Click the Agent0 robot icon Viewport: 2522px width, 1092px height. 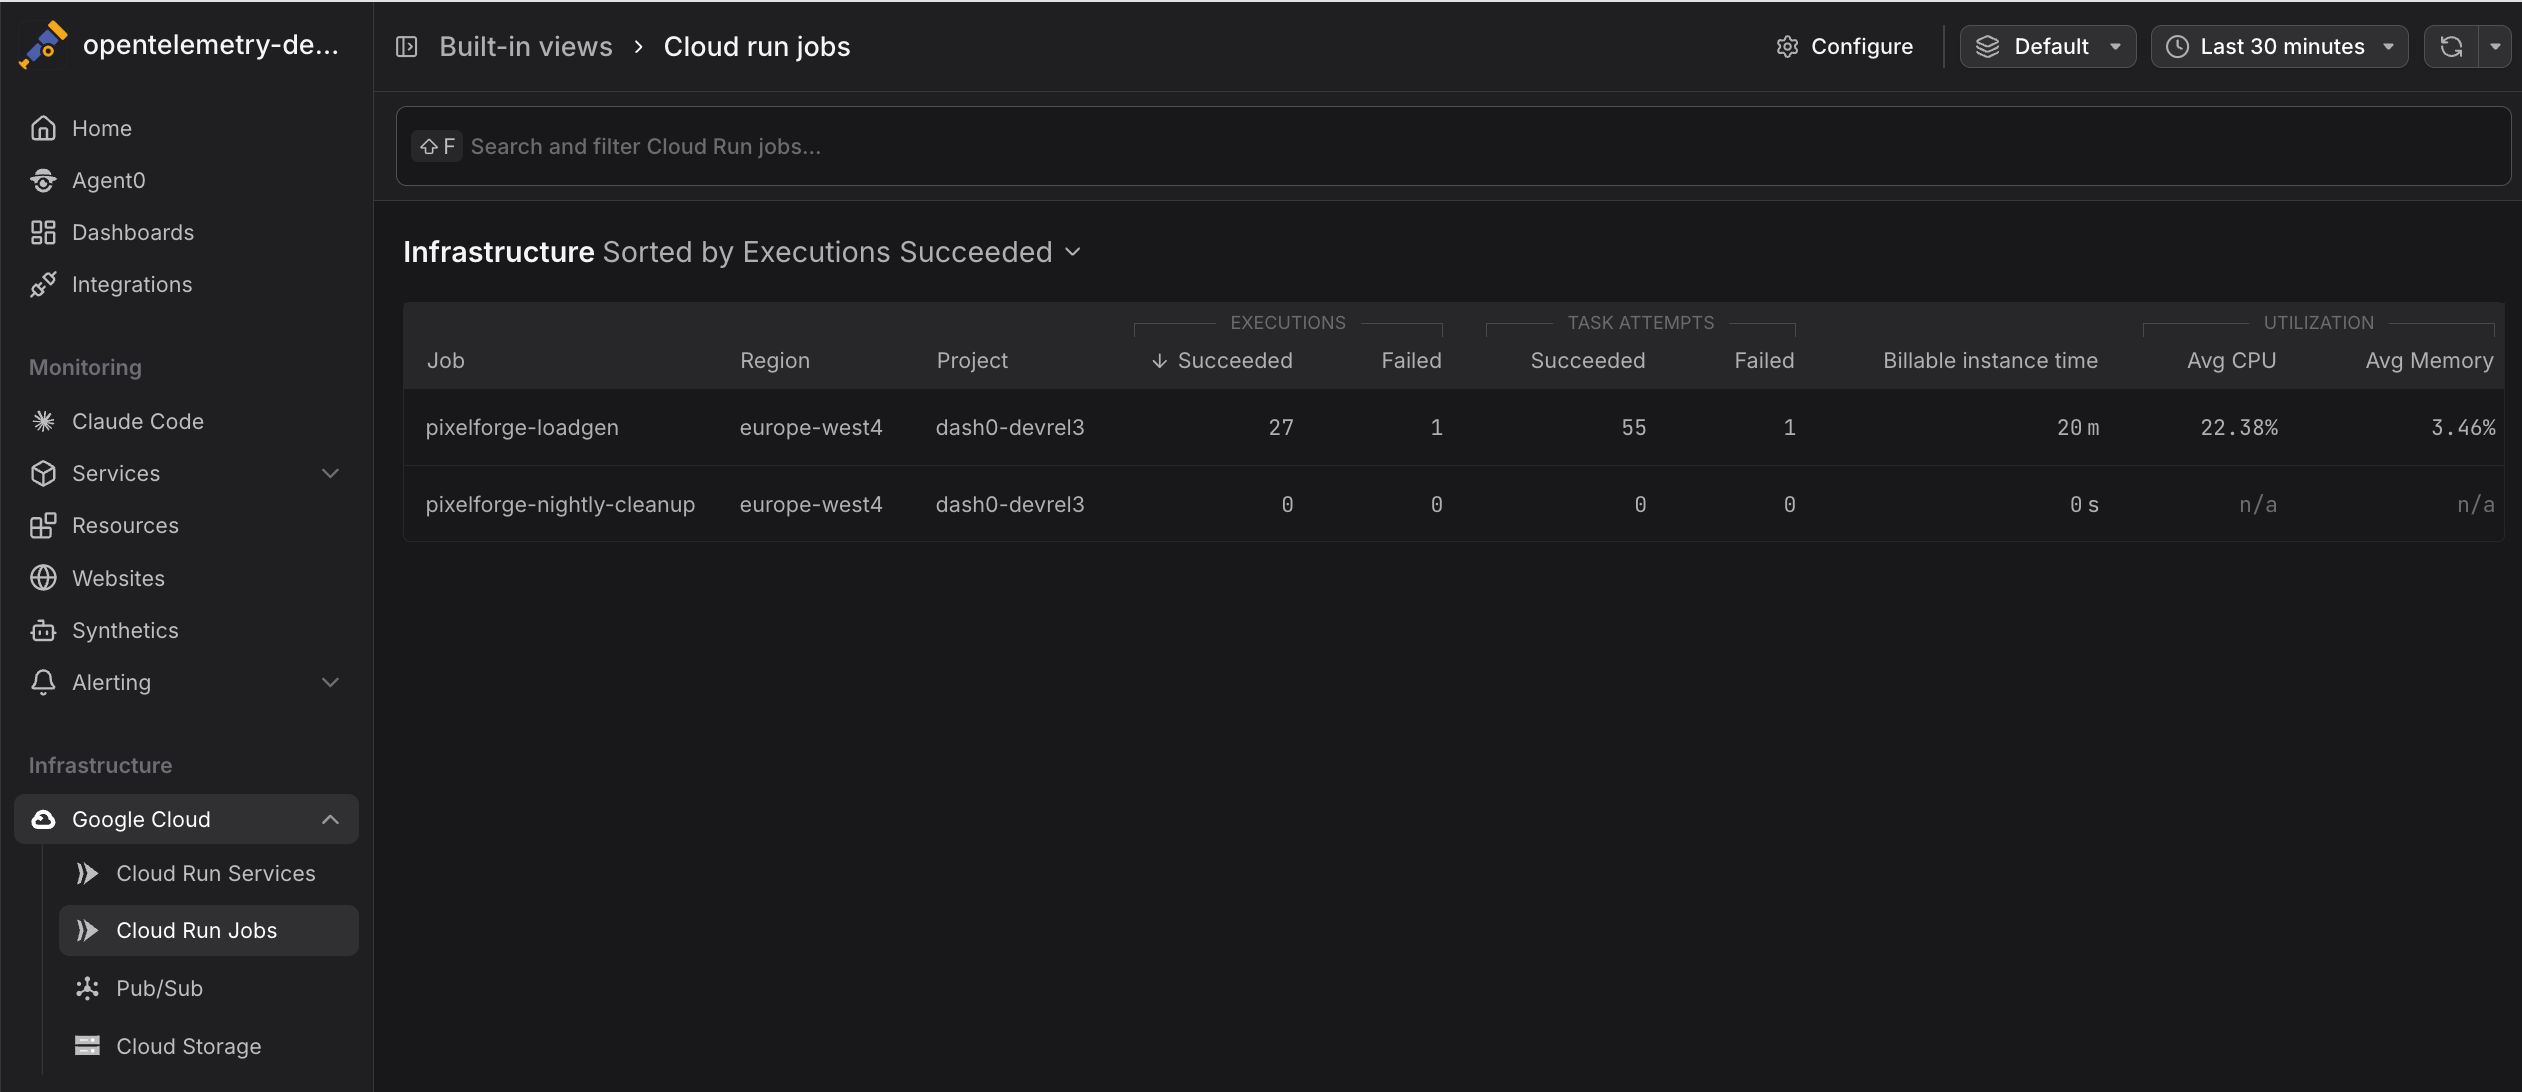43,180
